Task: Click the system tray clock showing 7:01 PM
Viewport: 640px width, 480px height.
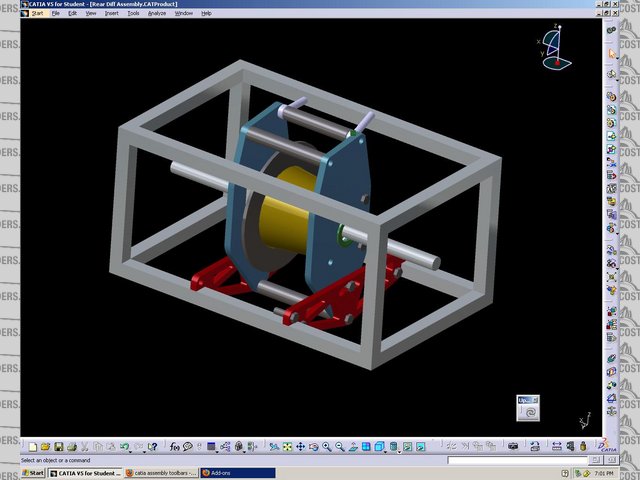Action: [x=604, y=473]
